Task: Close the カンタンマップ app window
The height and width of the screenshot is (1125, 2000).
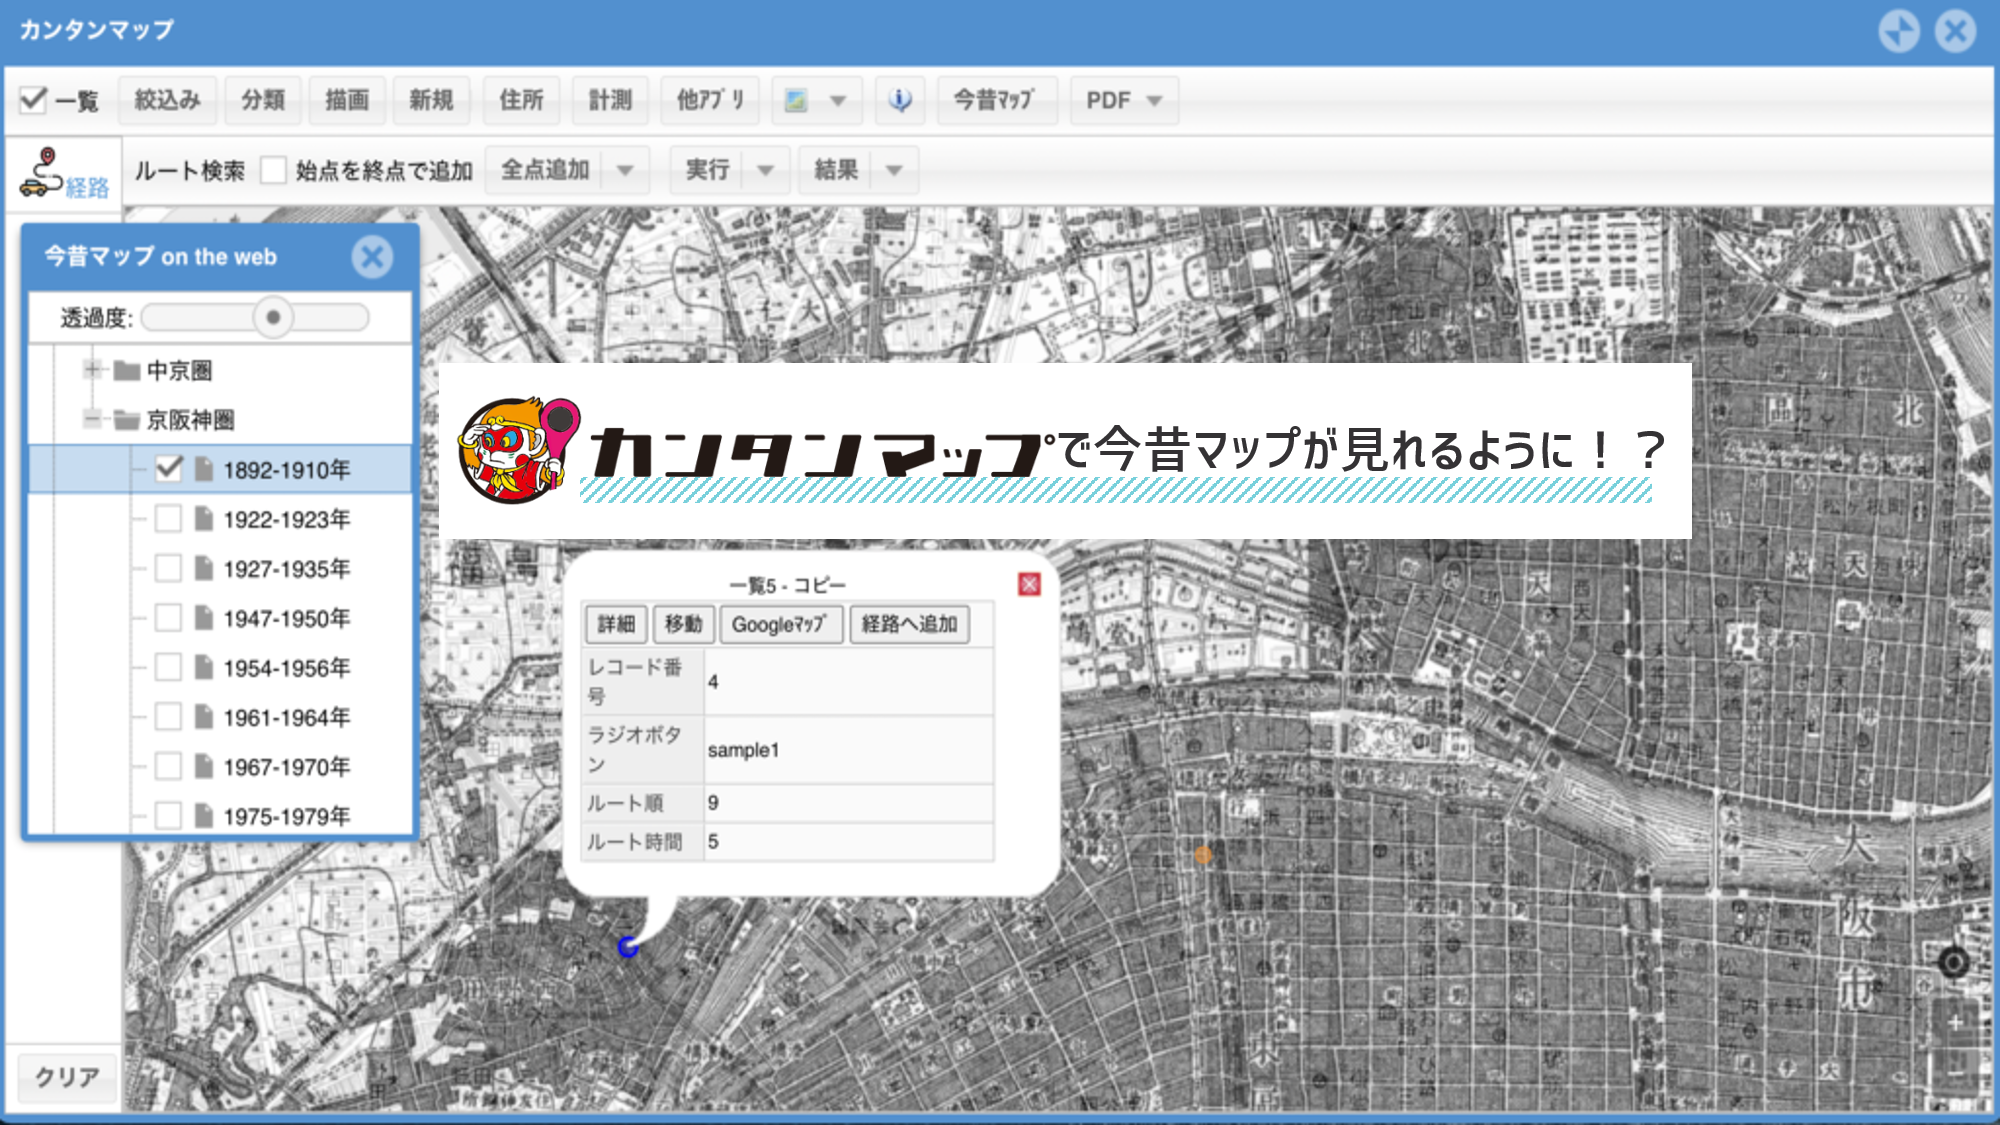Action: click(1955, 31)
